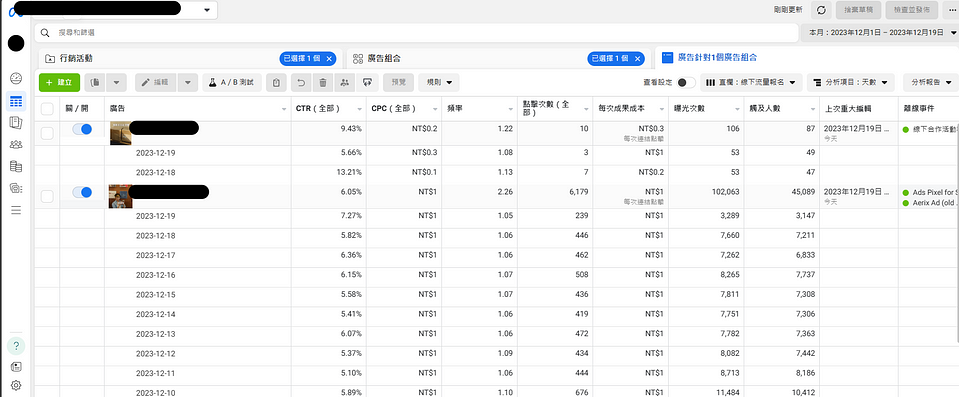959x397 pixels.
Task: Close the selected chip on 廣告組合 tab
Action: coord(637,59)
